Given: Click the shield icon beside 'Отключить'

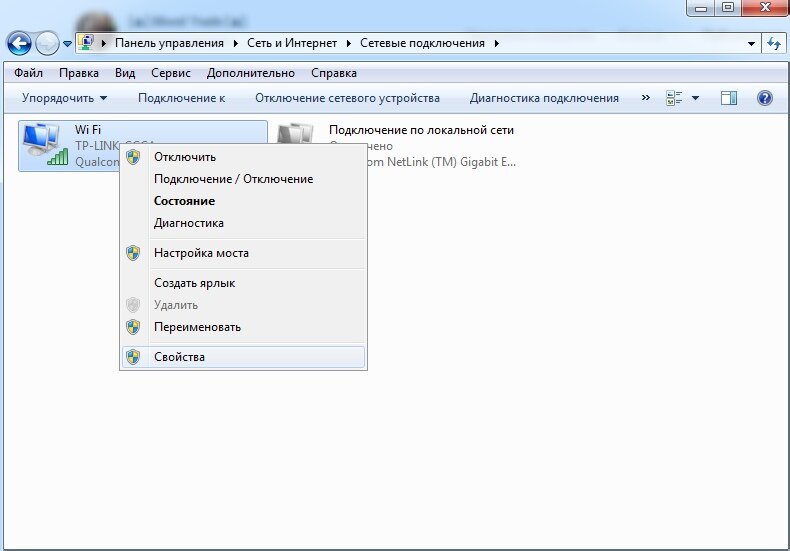Looking at the screenshot, I should [133, 157].
